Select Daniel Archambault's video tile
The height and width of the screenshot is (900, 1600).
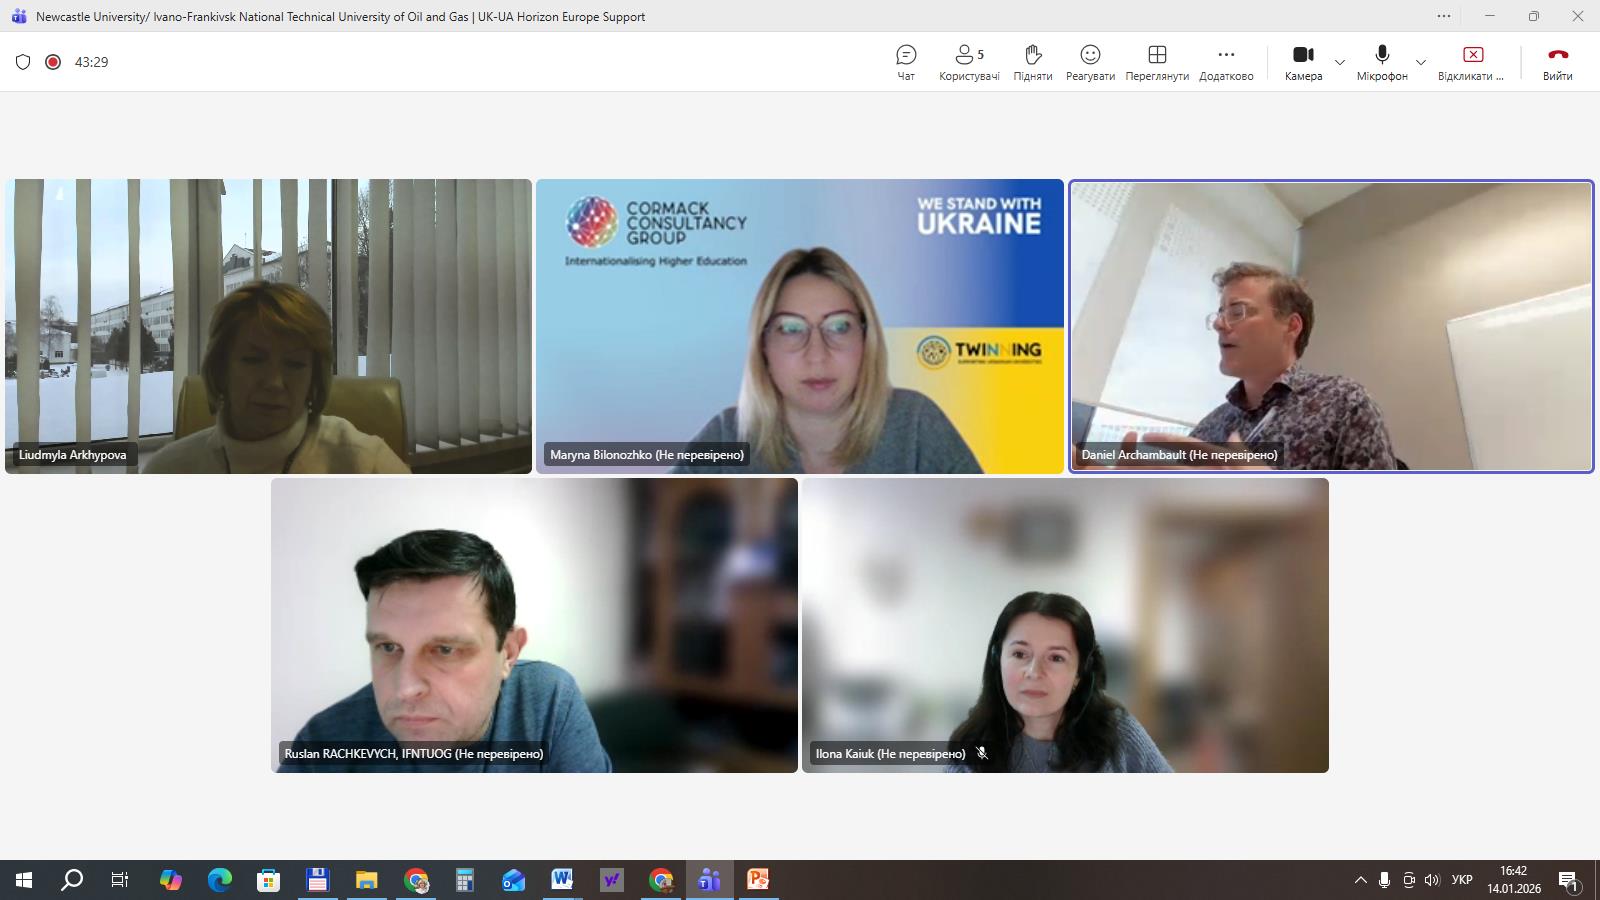(x=1331, y=325)
